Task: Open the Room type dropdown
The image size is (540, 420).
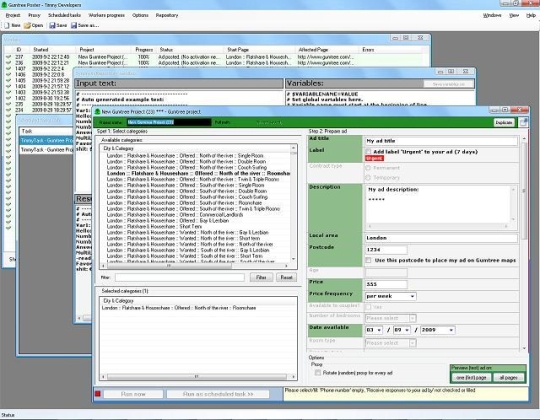Action: click(x=391, y=343)
